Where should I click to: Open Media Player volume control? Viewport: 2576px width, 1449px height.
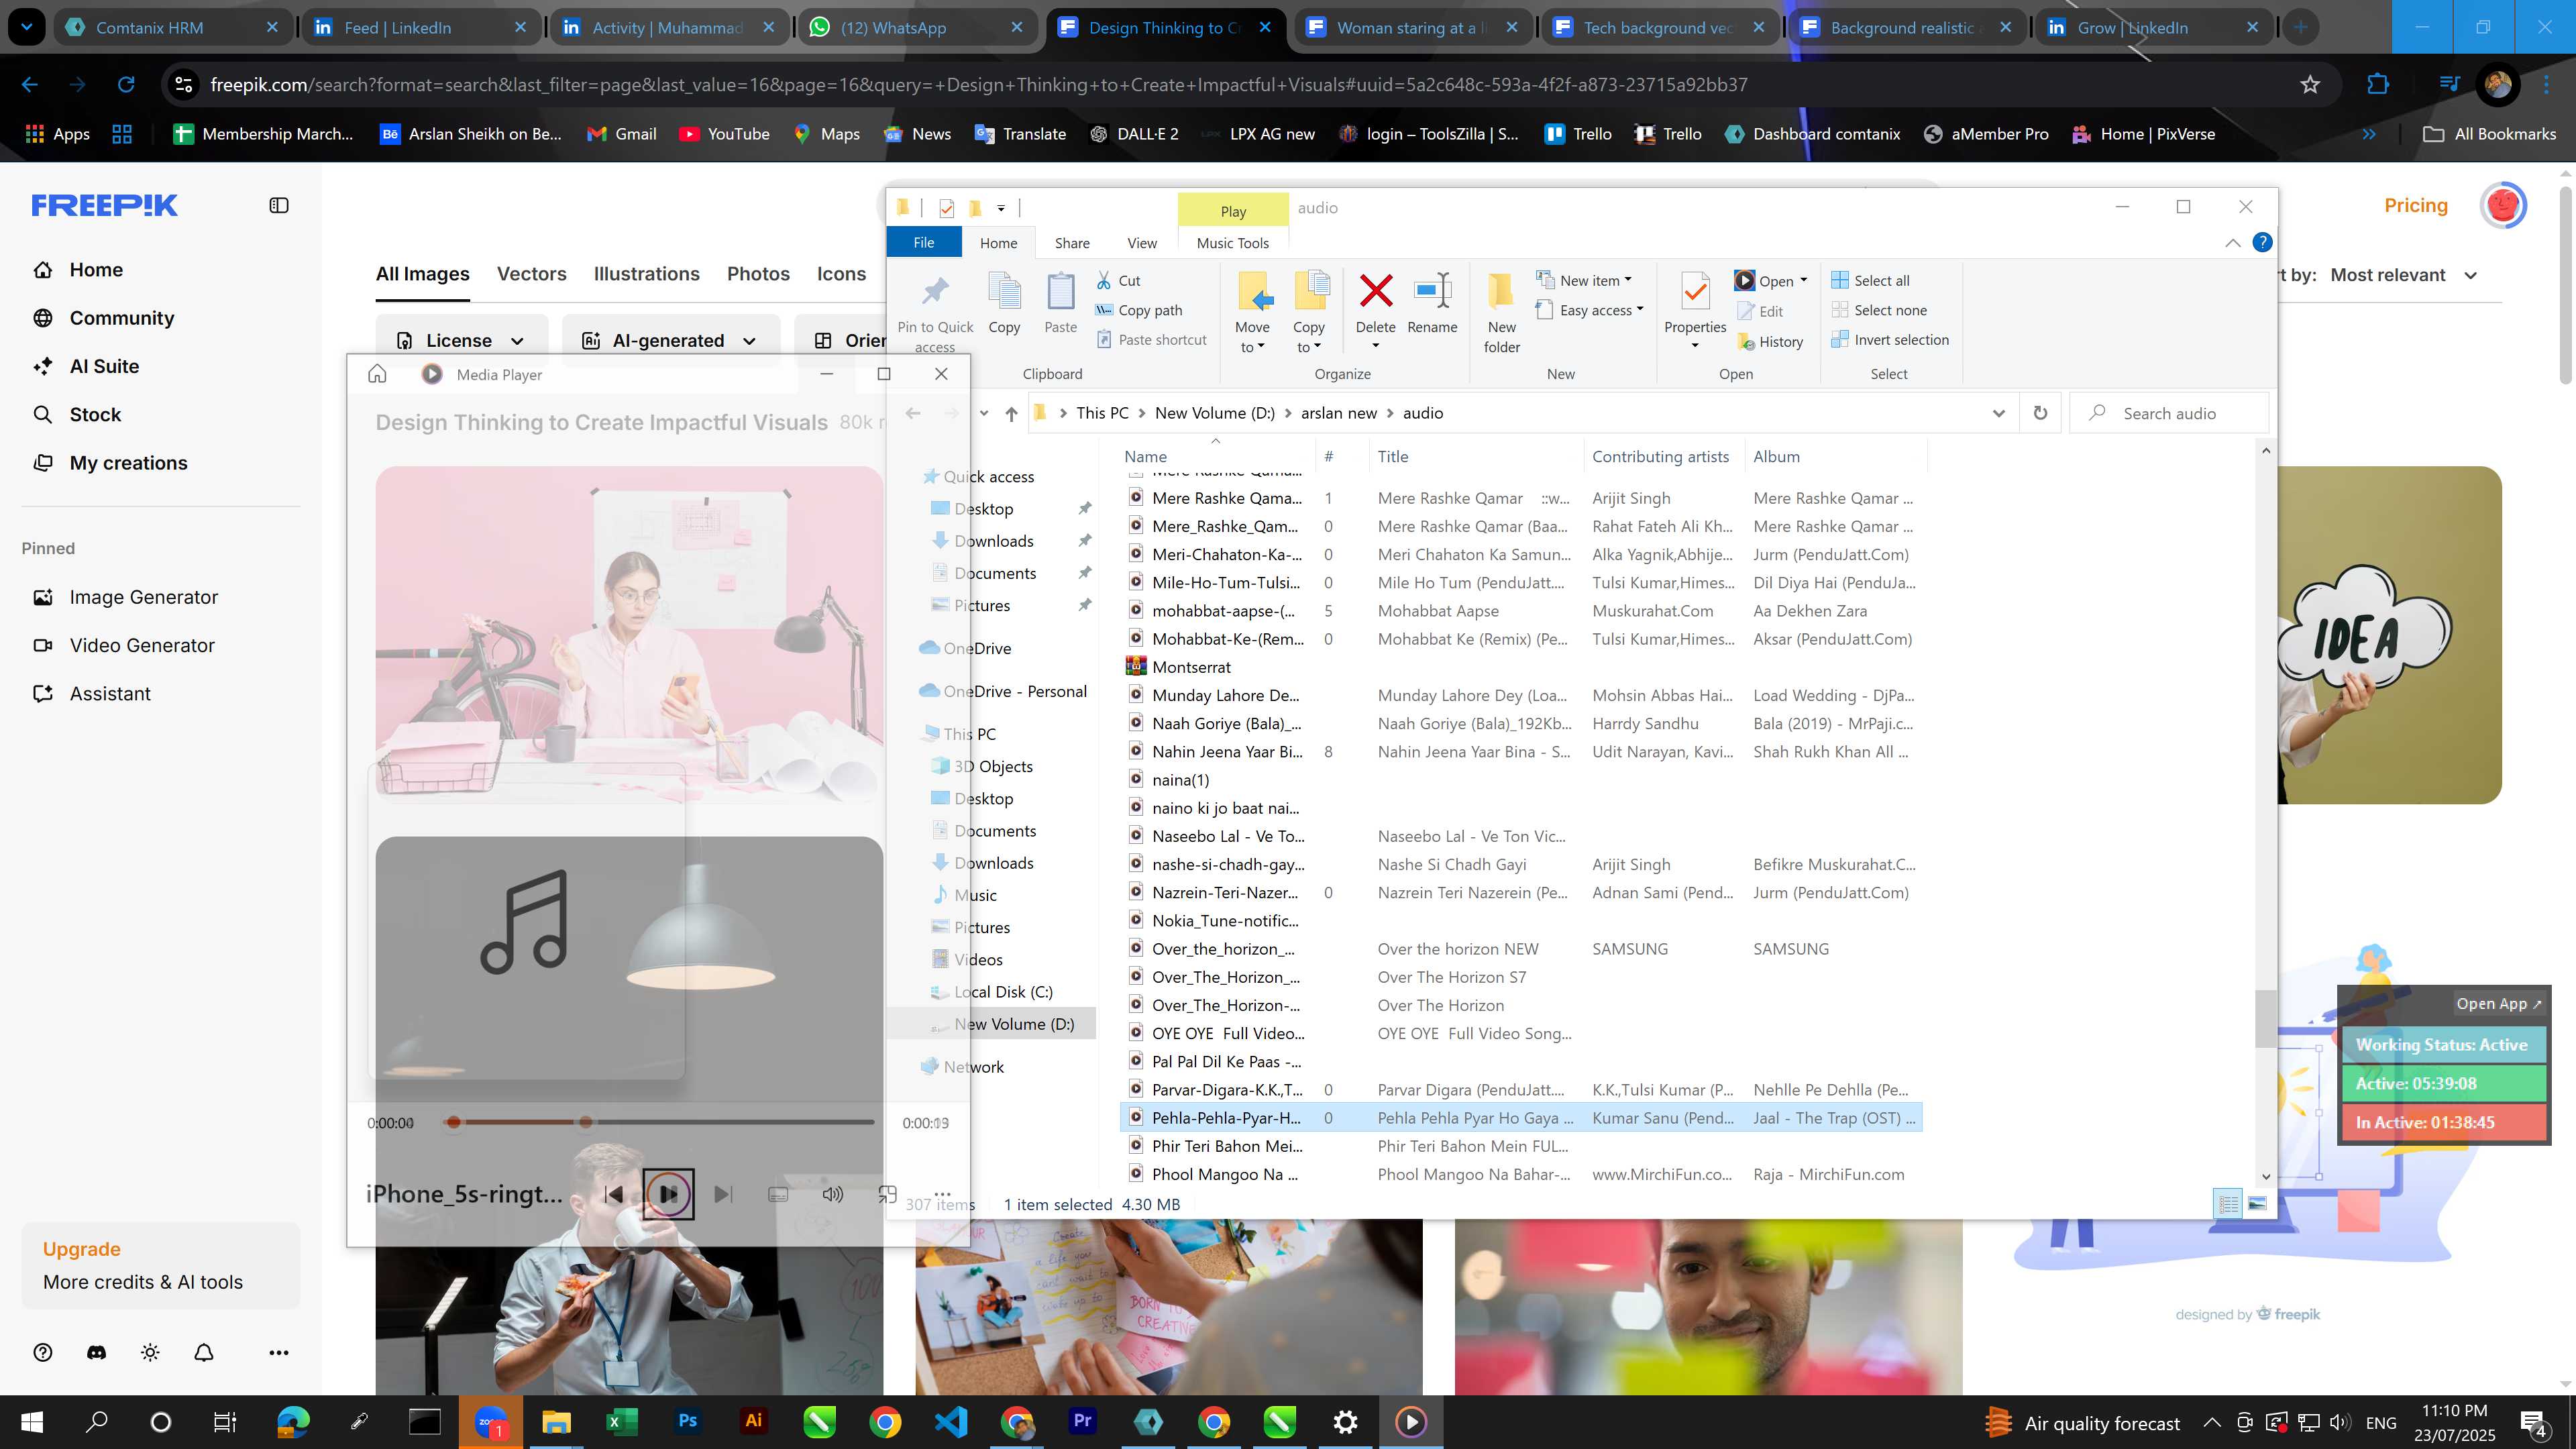(832, 1194)
